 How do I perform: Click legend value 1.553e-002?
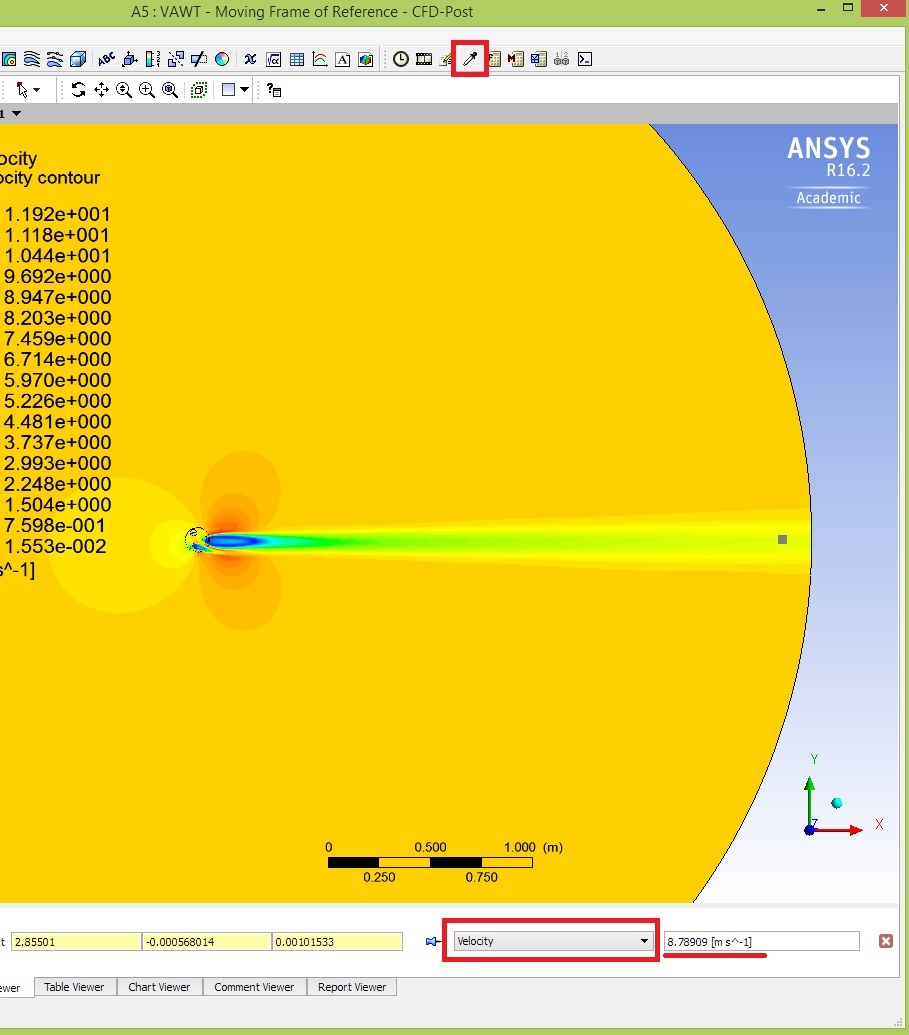click(55, 547)
